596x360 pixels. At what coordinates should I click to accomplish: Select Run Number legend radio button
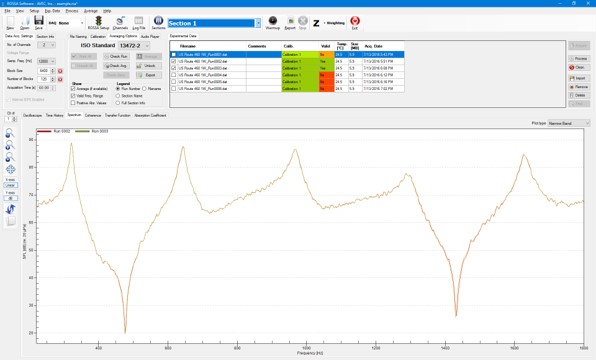118,89
